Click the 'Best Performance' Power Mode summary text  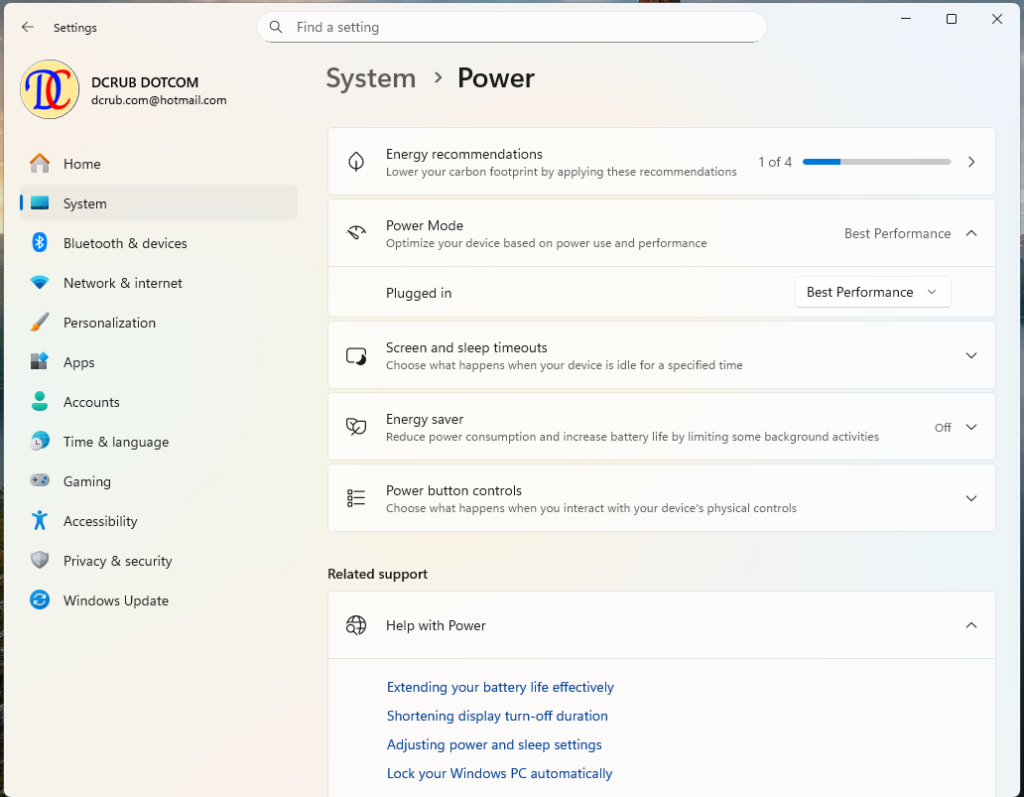tap(897, 233)
